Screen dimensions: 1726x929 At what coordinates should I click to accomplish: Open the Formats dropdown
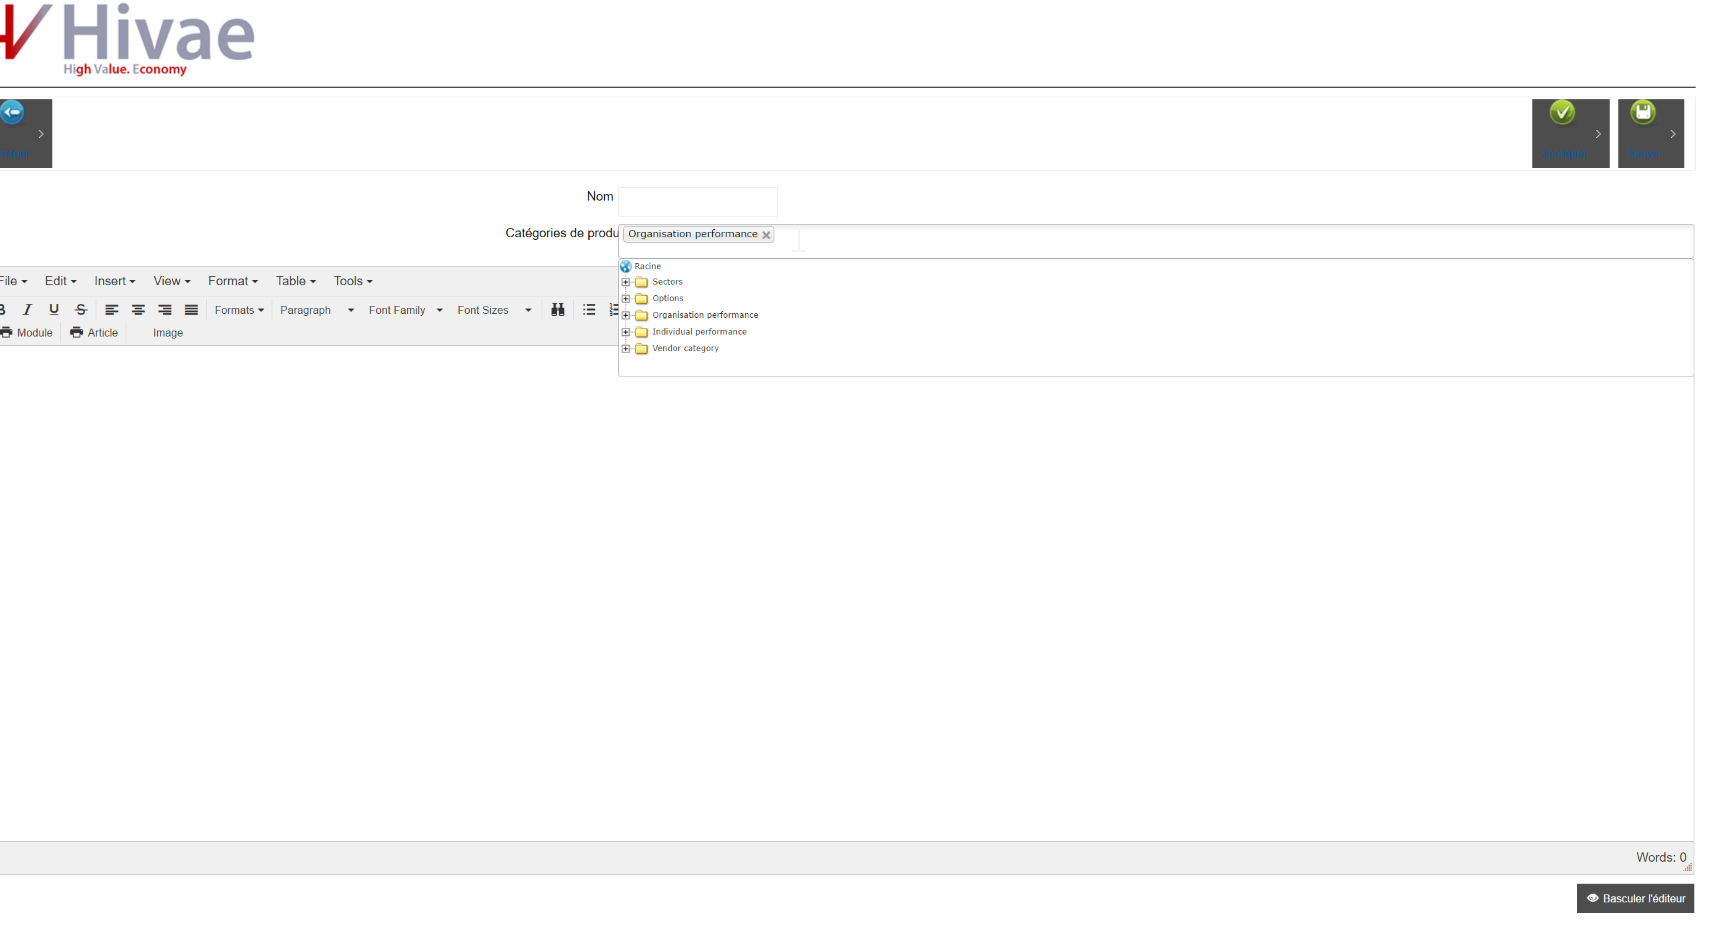pos(240,310)
